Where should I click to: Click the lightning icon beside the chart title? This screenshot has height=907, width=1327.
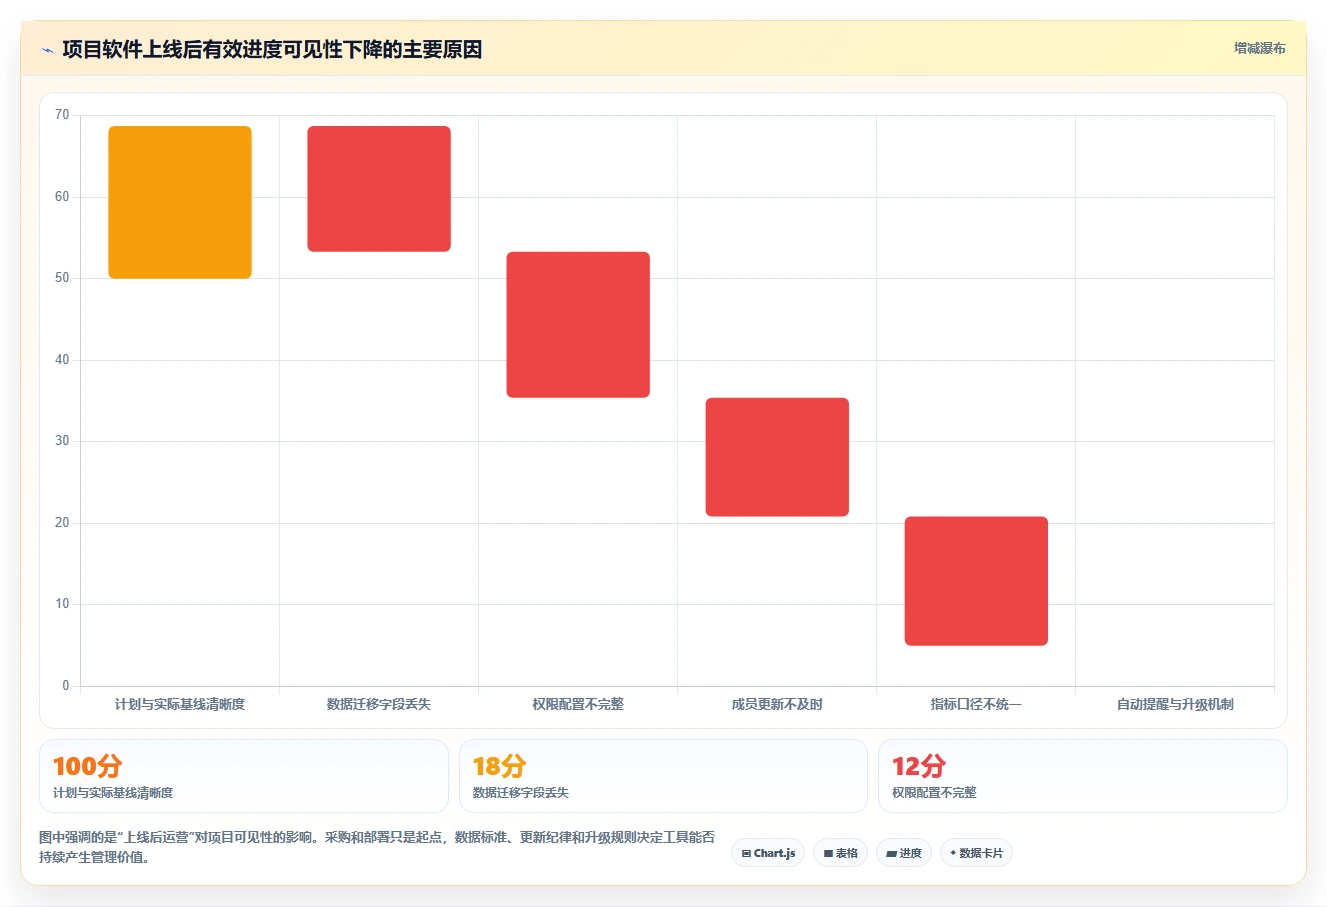47,50
